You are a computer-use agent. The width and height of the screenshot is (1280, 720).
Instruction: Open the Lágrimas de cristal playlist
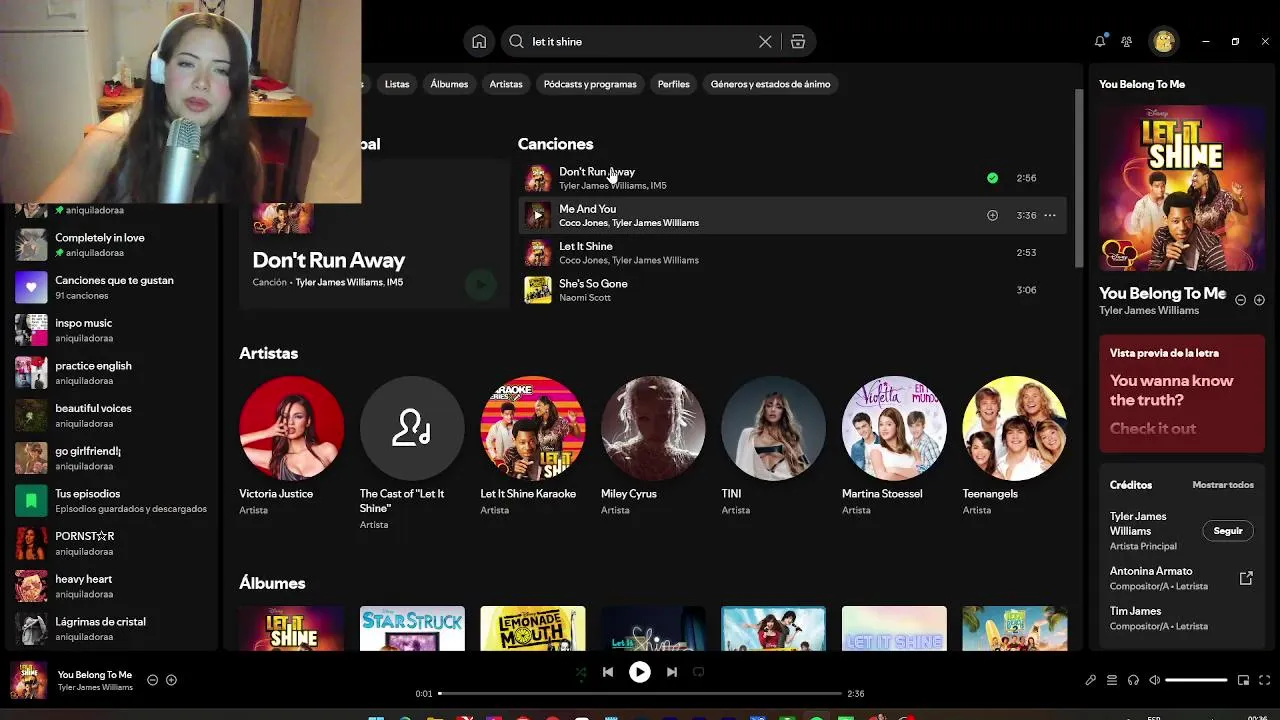click(x=110, y=629)
